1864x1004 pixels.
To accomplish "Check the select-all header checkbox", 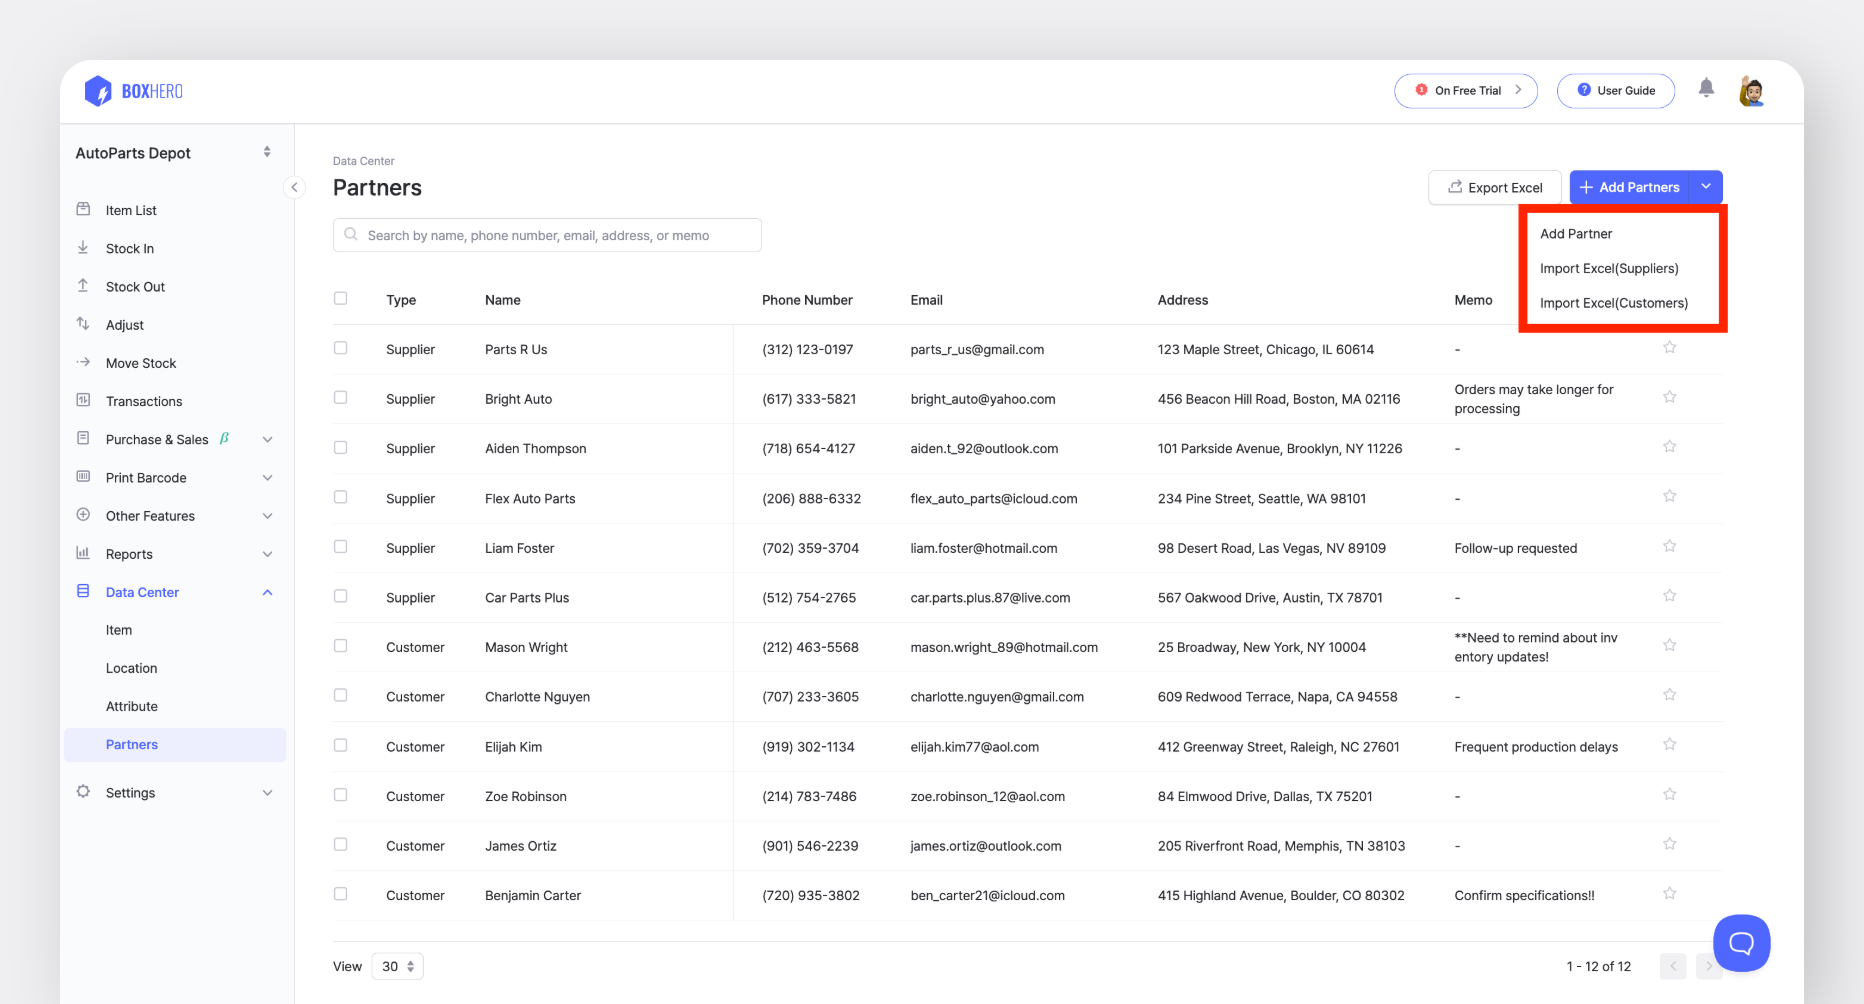I will point(341,299).
